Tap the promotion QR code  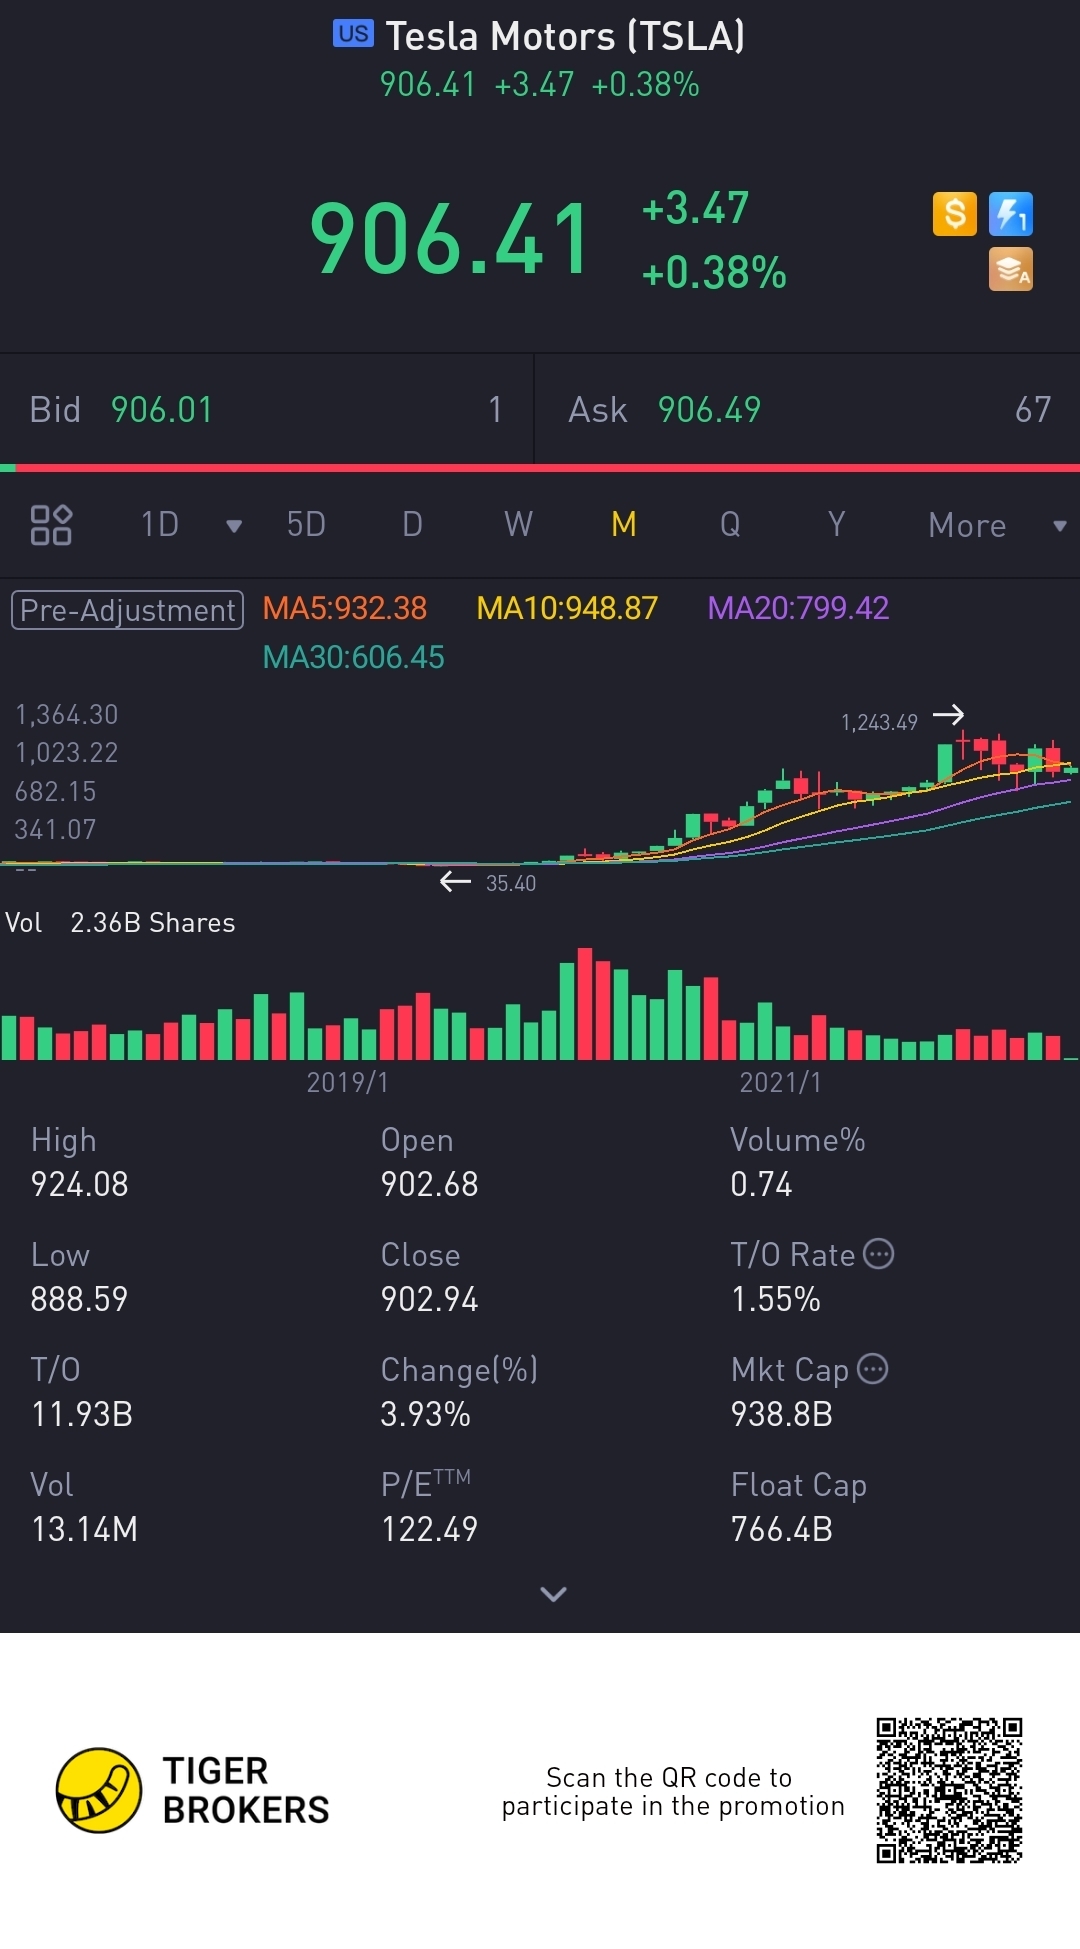[949, 1790]
